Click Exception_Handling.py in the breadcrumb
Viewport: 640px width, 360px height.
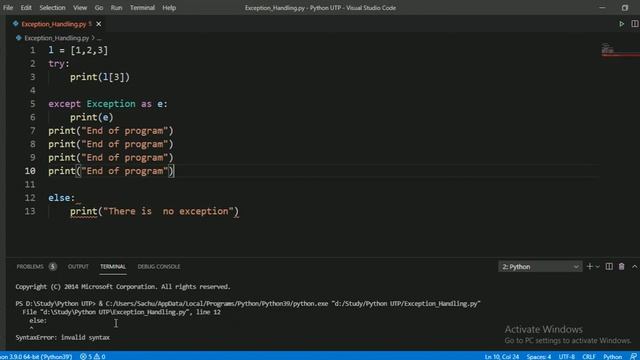coord(56,38)
